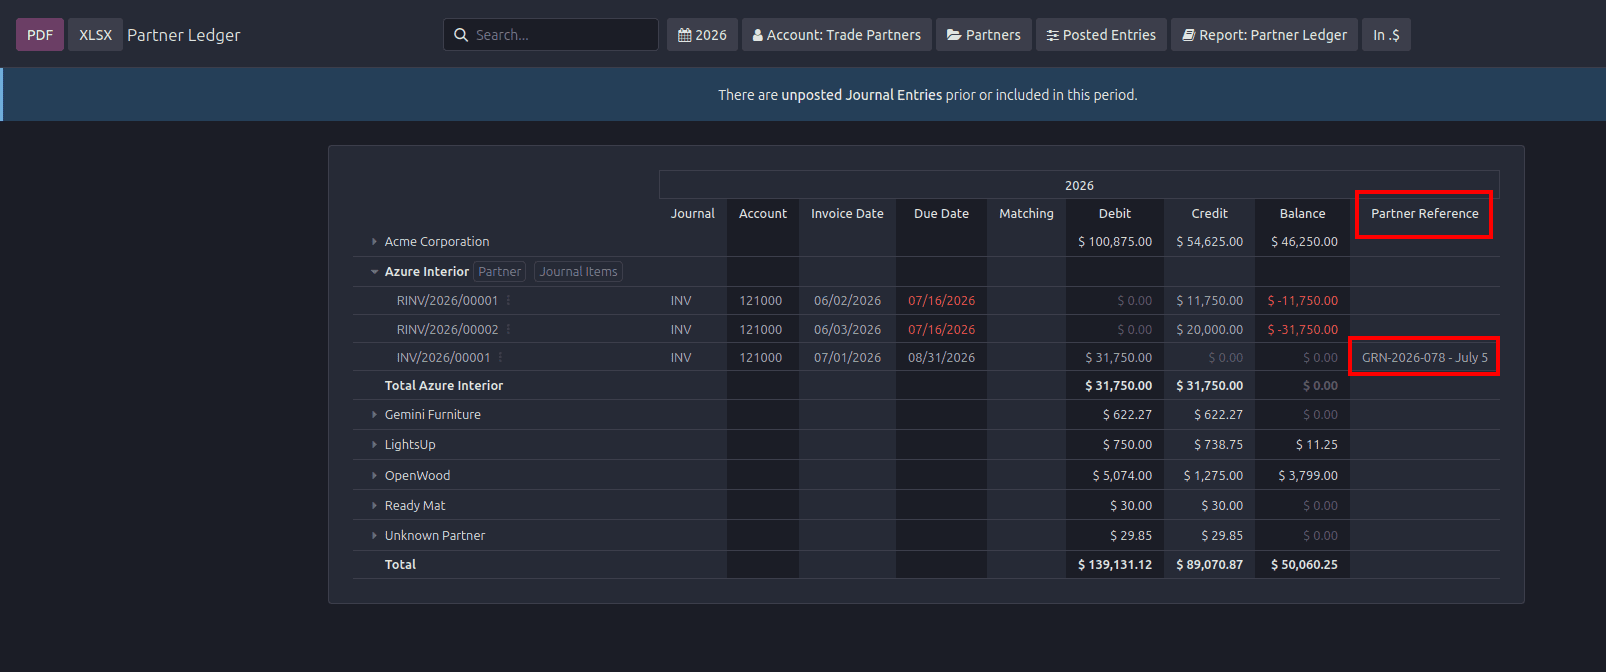
Task: Click the Journal column header
Action: (x=692, y=214)
